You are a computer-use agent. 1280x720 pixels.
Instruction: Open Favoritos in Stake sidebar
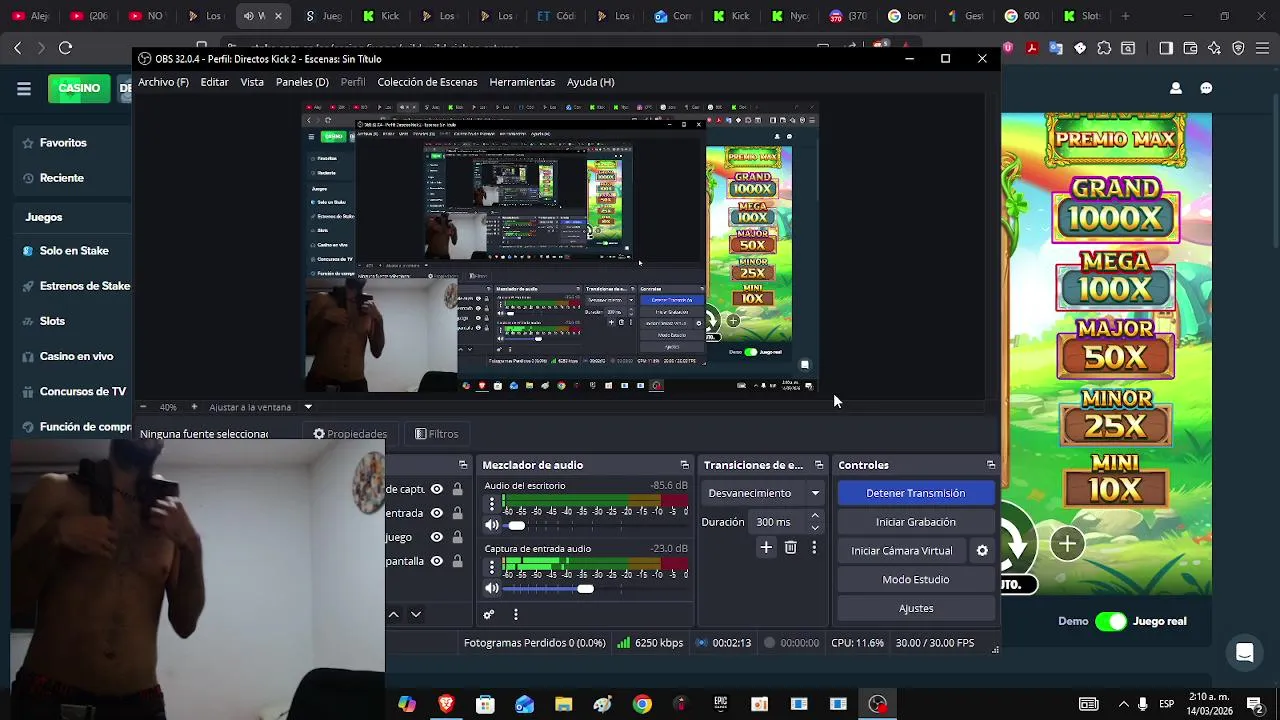click(x=63, y=143)
